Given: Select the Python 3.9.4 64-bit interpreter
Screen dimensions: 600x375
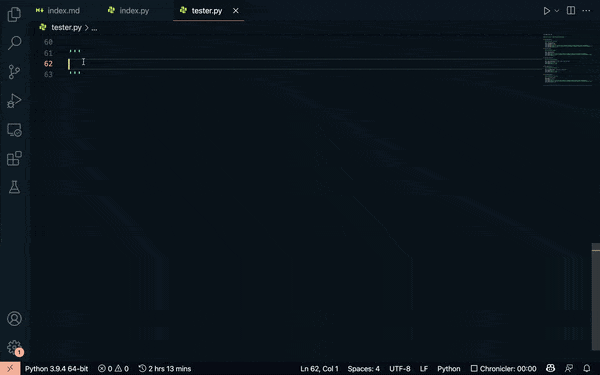Looking at the screenshot, I should point(56,368).
